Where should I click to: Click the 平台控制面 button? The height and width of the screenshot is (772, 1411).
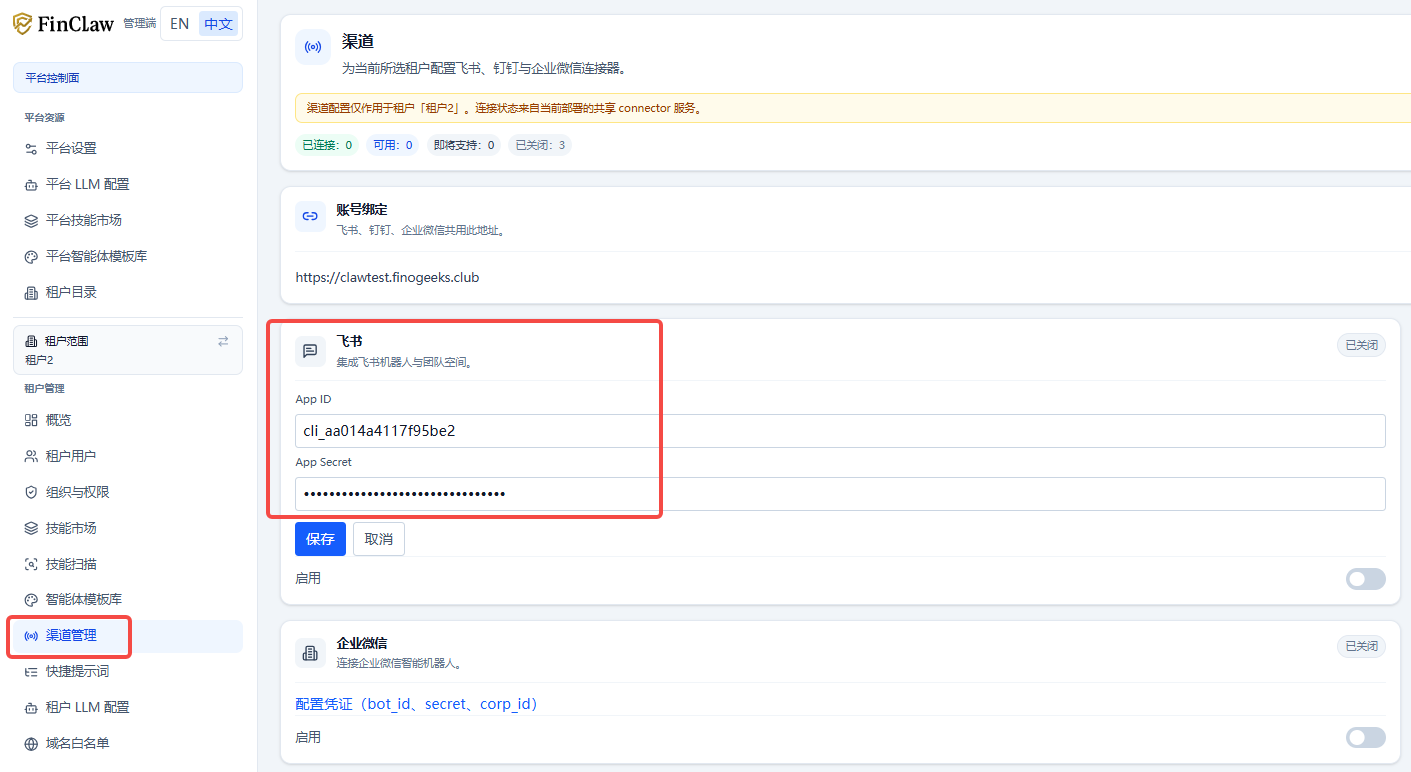coord(128,77)
